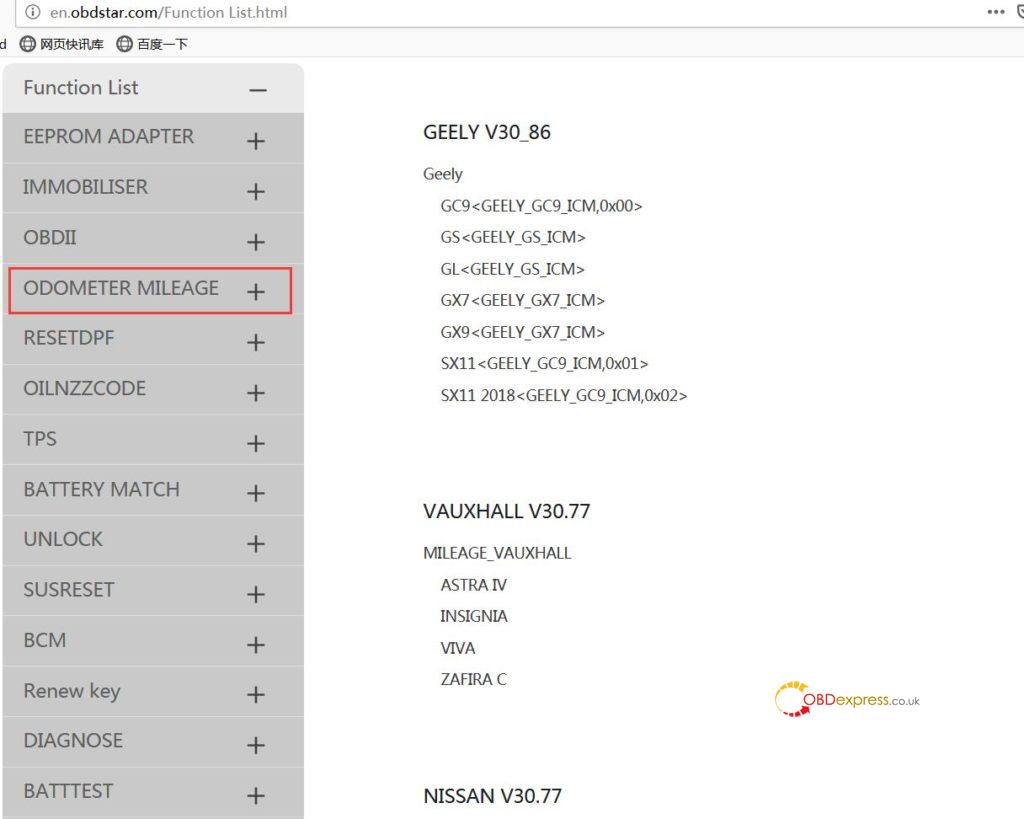This screenshot has height=819, width=1024.
Task: Click the ZAFIRA C entry
Action: click(x=473, y=680)
